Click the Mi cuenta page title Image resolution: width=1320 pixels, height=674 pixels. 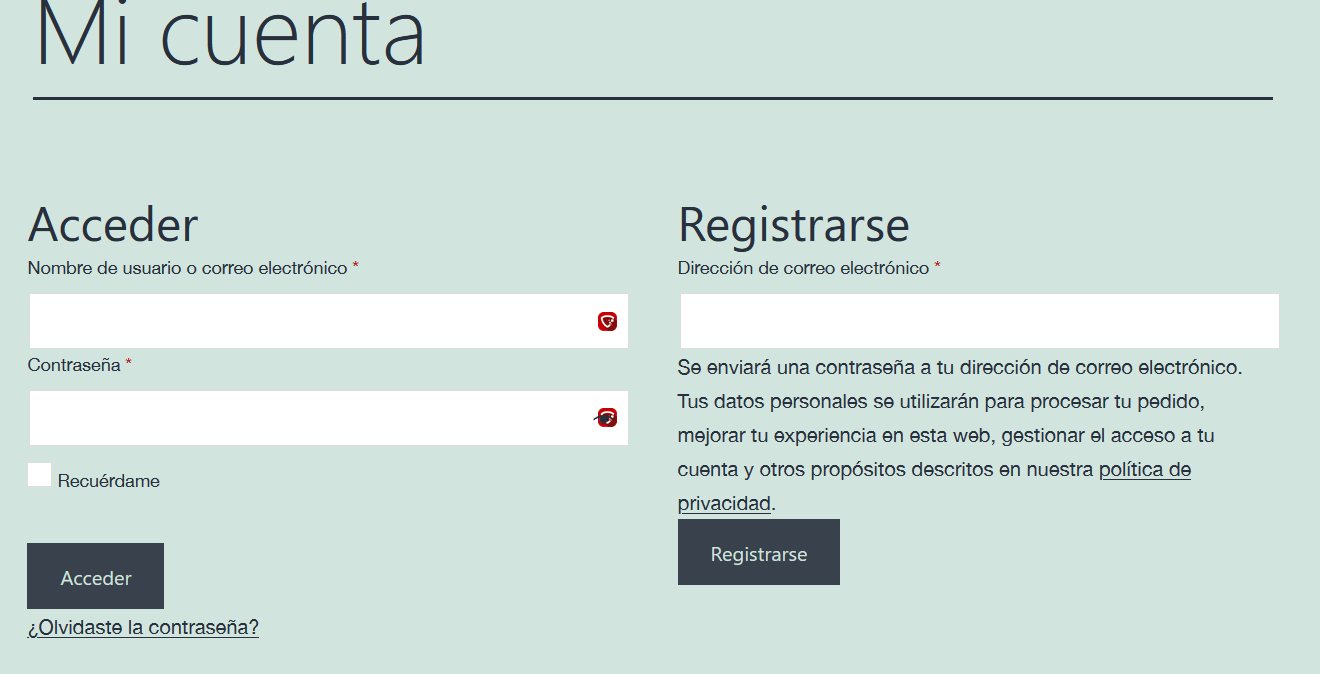(x=231, y=35)
